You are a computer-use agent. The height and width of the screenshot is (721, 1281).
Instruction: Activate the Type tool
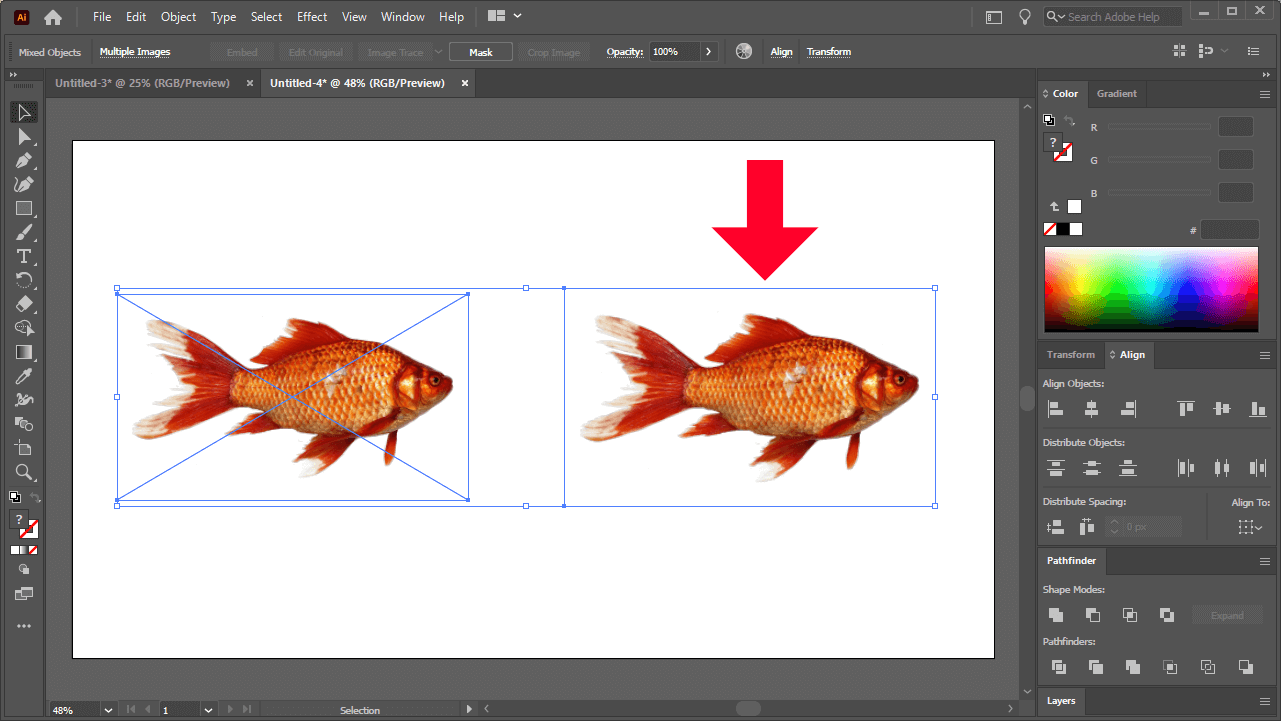24,257
